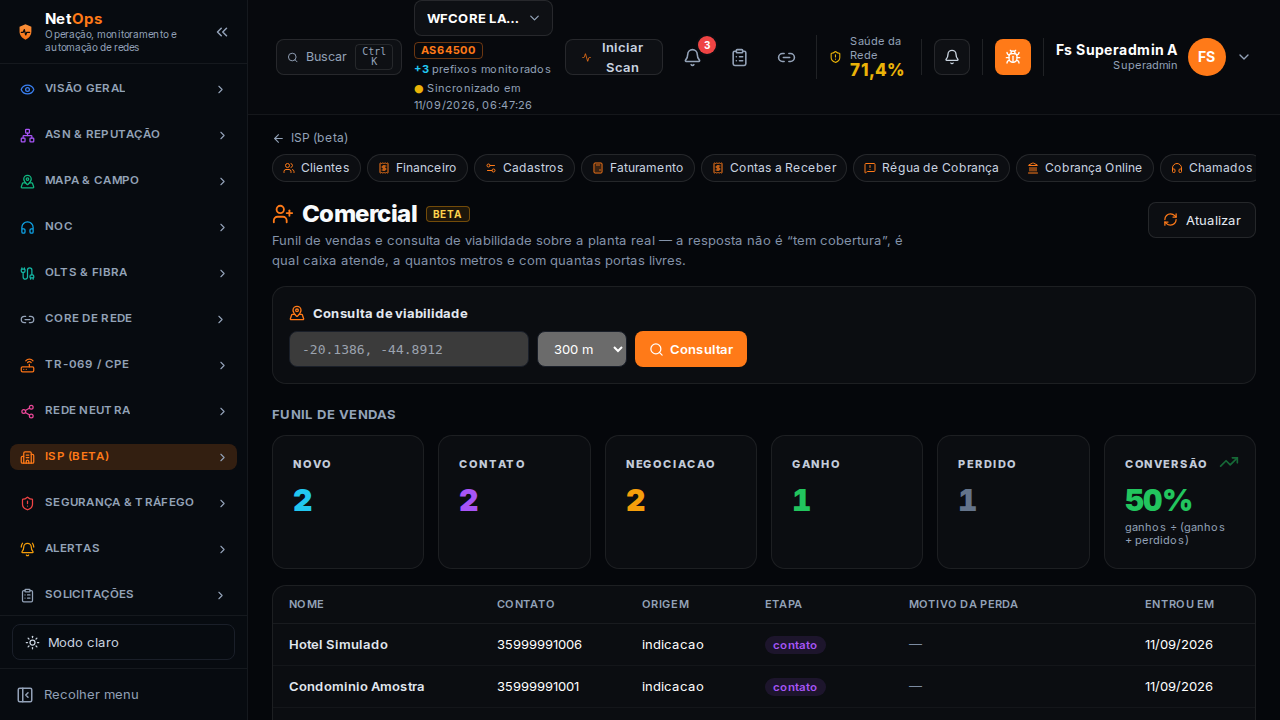Click the eye icon for Visão Geral
The width and height of the screenshot is (1280, 720).
tap(28, 89)
